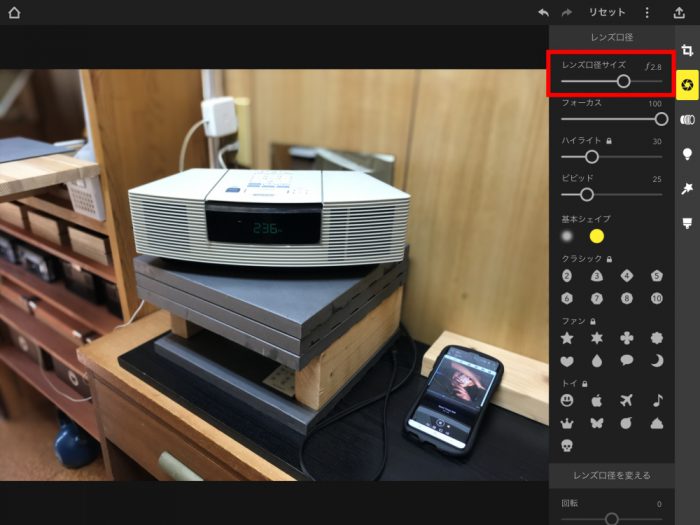Go to the home screen icon
This screenshot has width=700, height=525.
coord(14,12)
